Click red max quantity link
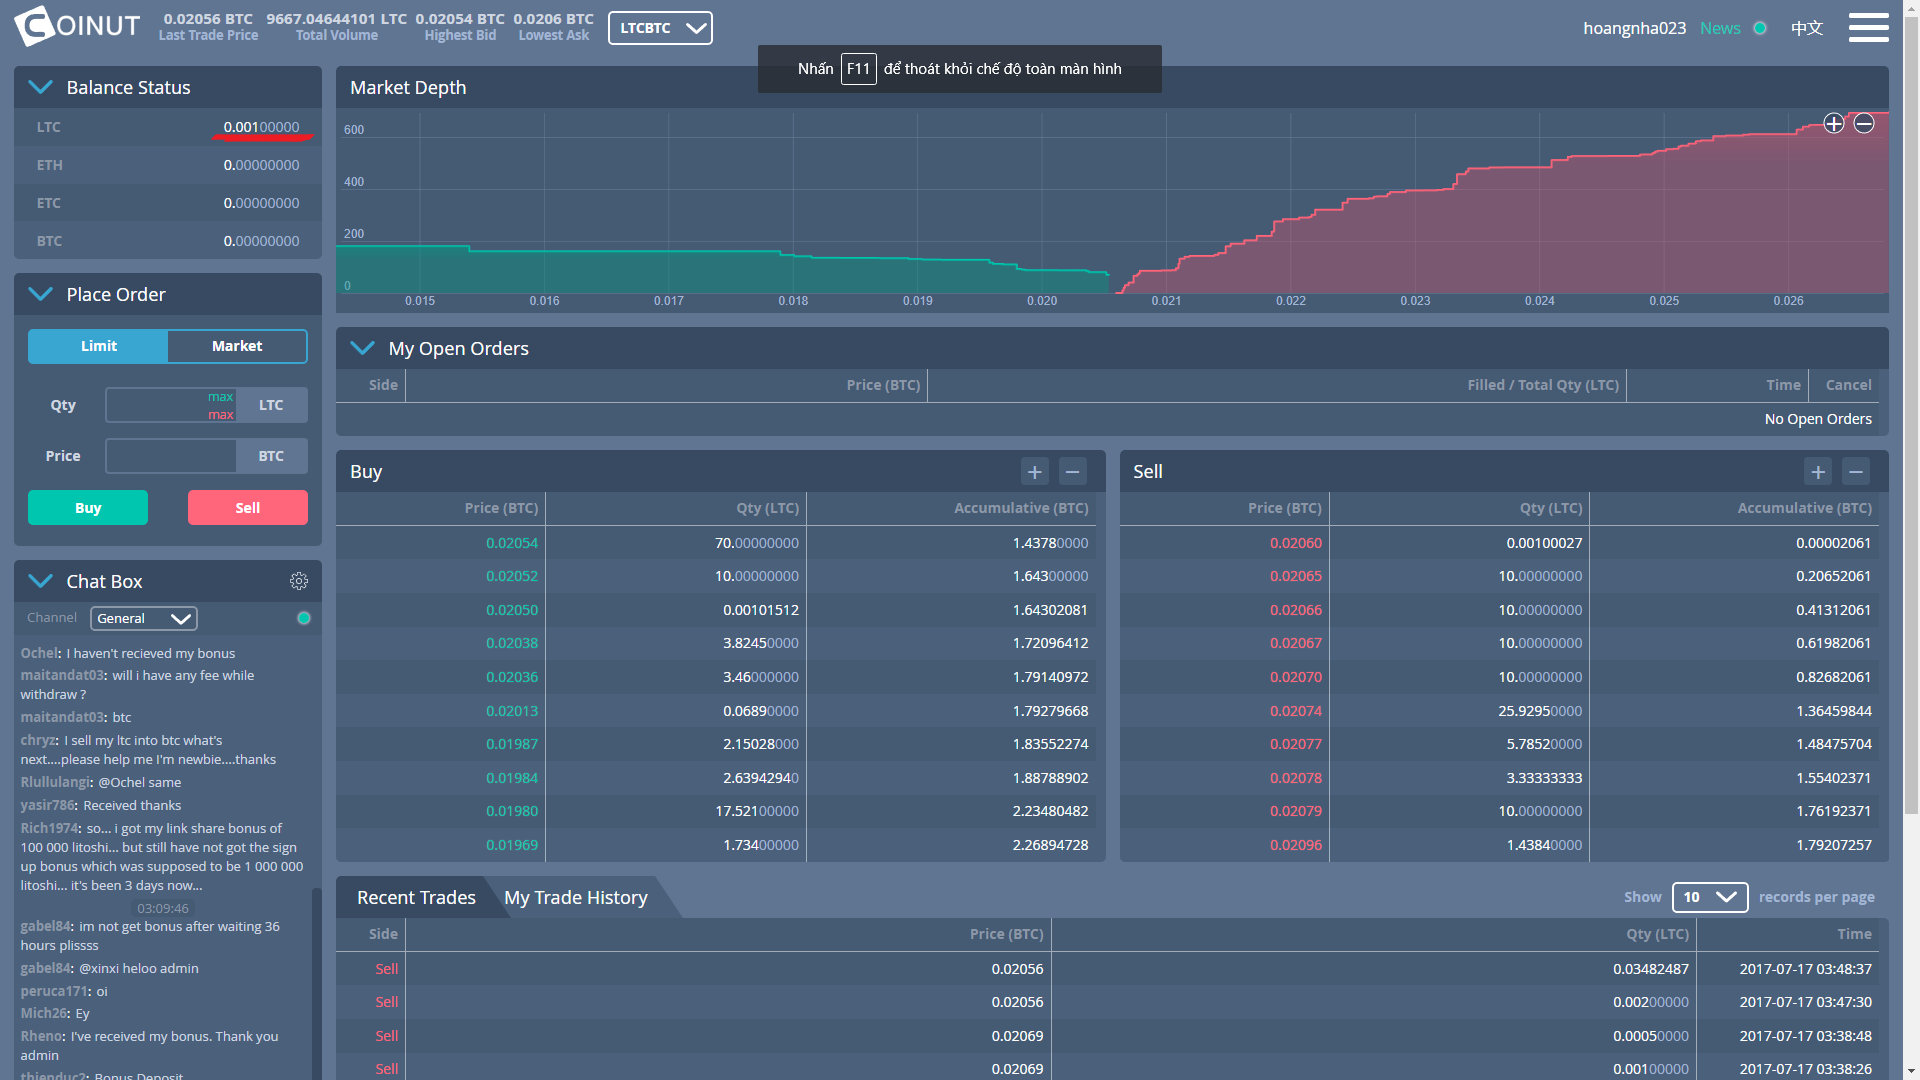 coord(221,414)
